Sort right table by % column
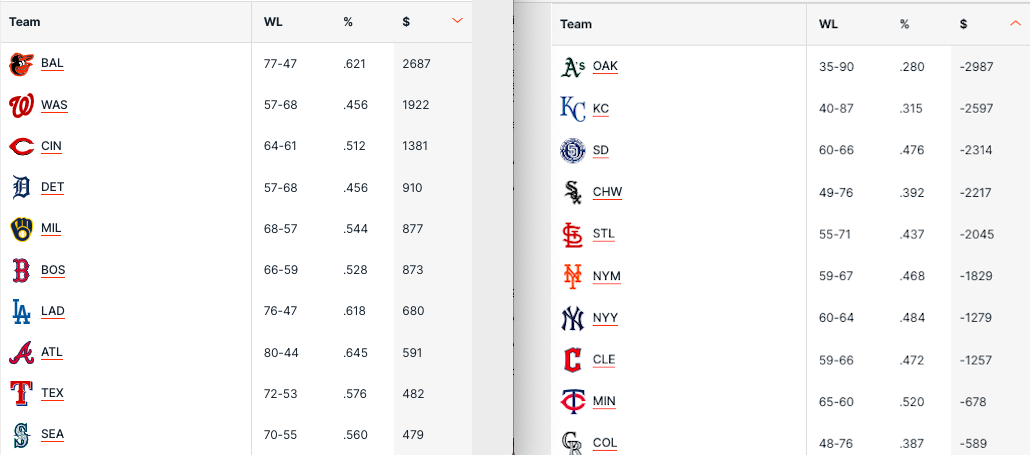This screenshot has height=455, width=1030. [904, 25]
